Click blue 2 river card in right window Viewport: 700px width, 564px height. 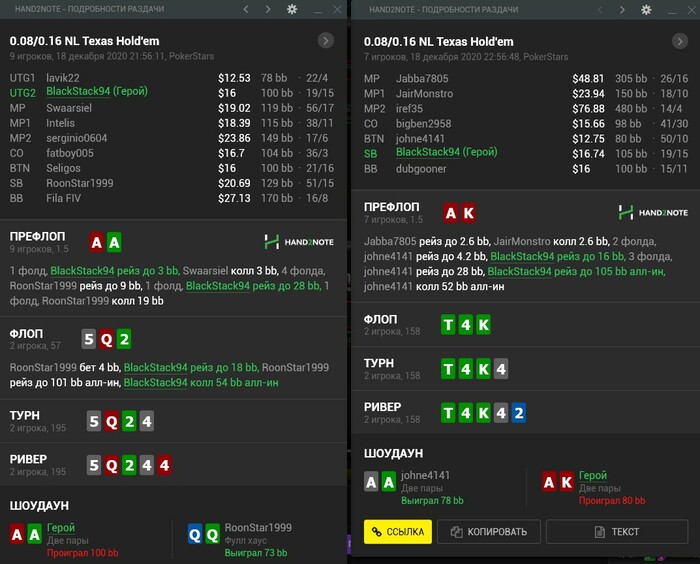pos(518,413)
